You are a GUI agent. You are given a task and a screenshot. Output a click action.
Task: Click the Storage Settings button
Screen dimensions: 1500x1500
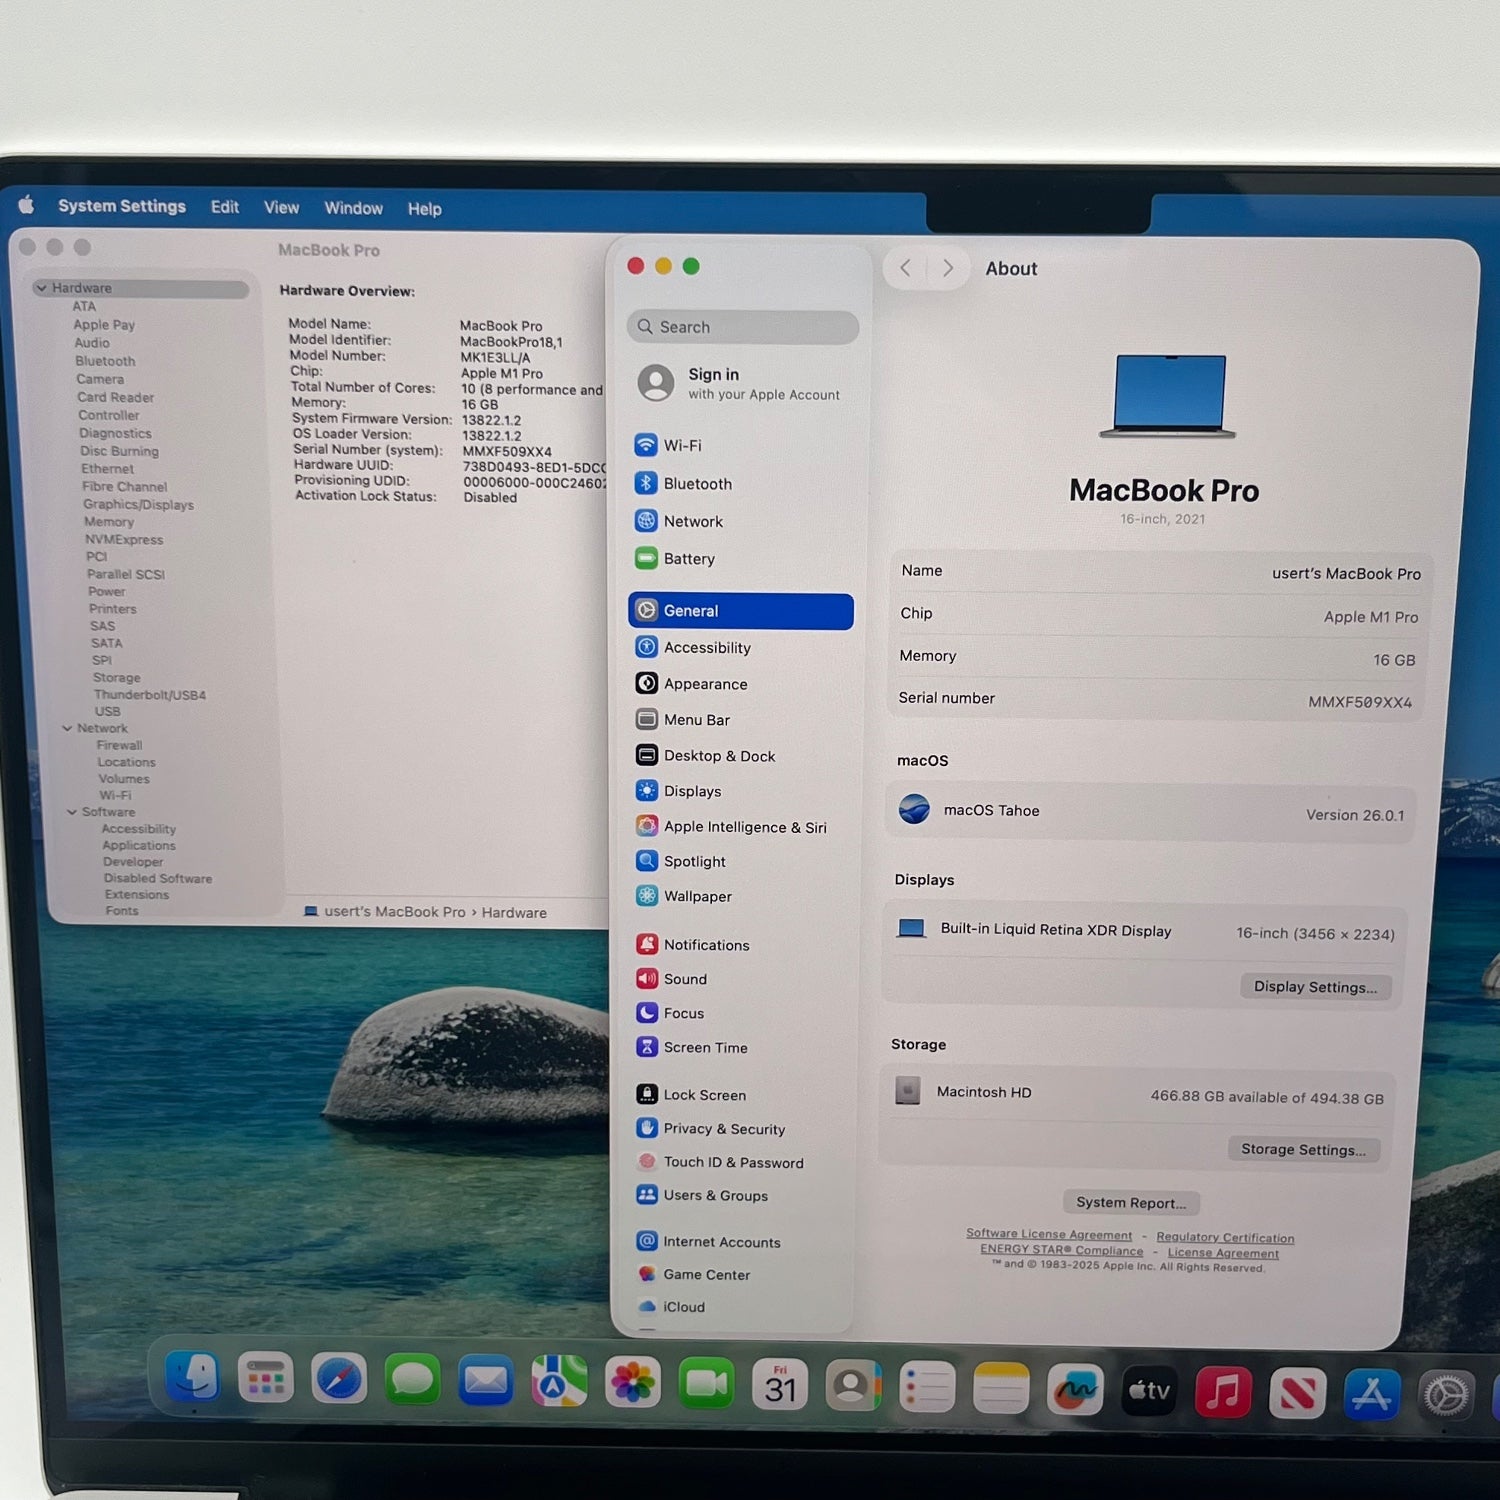tap(1302, 1150)
